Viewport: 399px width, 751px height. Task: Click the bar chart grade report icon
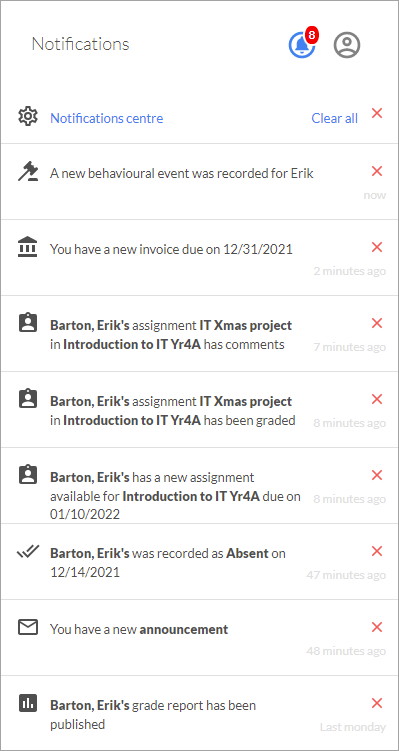(x=28, y=703)
